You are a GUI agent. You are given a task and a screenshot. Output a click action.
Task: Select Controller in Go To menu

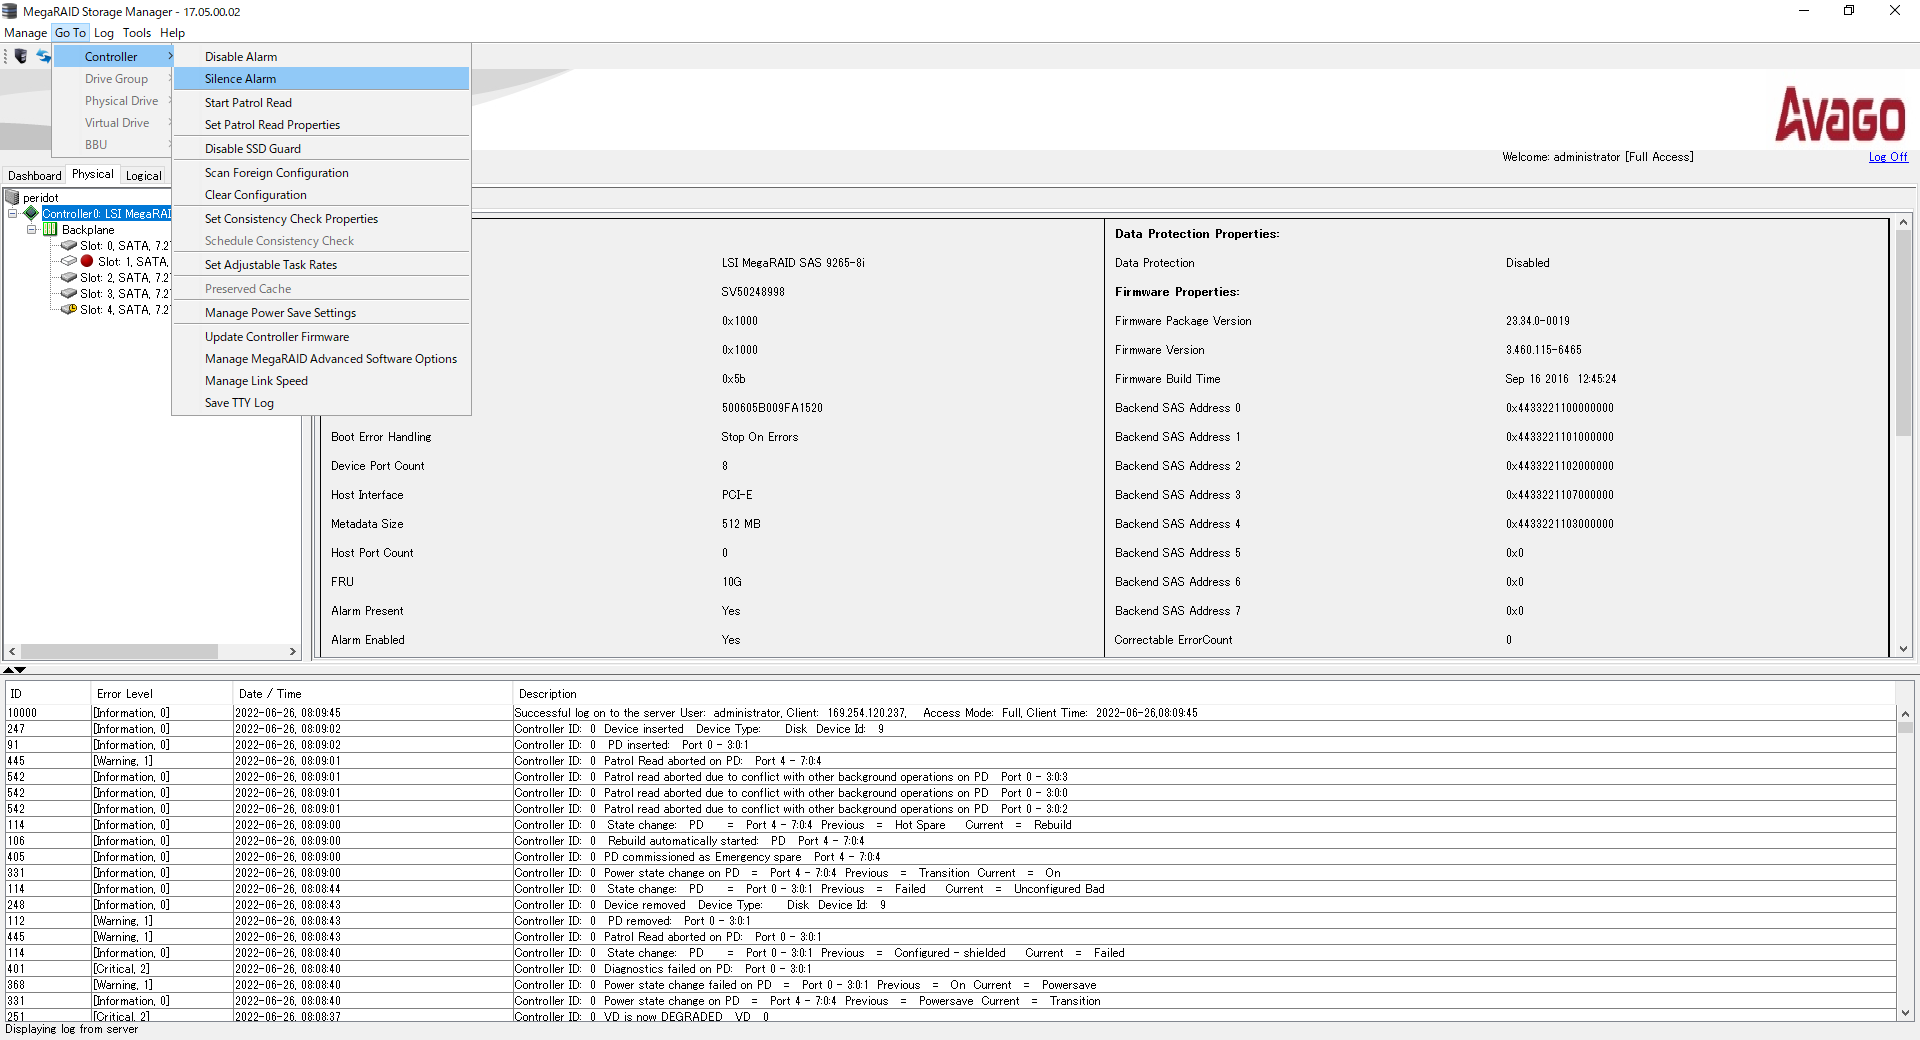[113, 56]
